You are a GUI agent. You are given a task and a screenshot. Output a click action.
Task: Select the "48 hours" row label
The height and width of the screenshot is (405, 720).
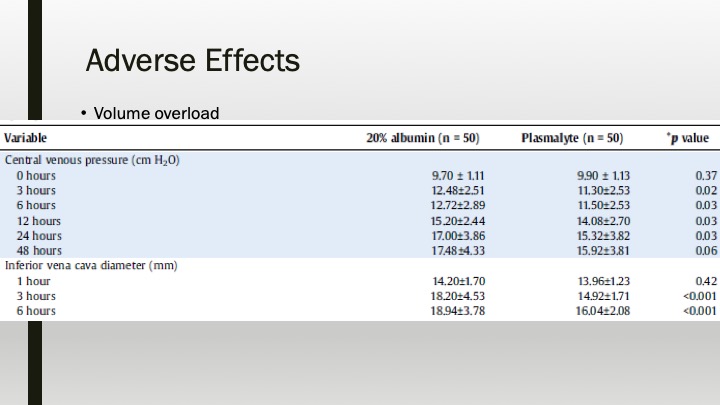click(x=38, y=250)
